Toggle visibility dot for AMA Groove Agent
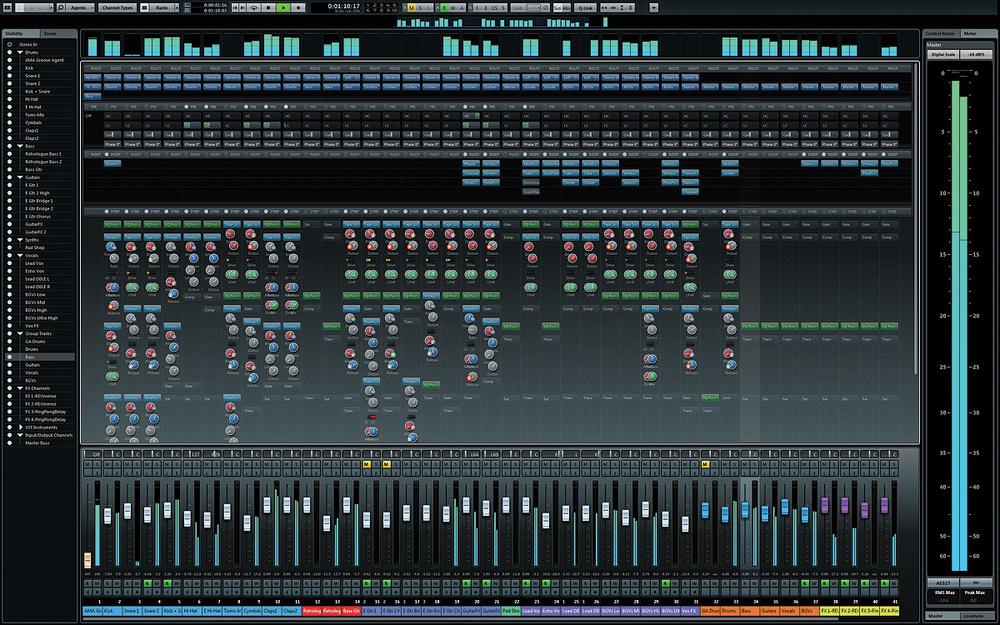Image resolution: width=1000 pixels, height=625 pixels. pyautogui.click(x=9, y=60)
